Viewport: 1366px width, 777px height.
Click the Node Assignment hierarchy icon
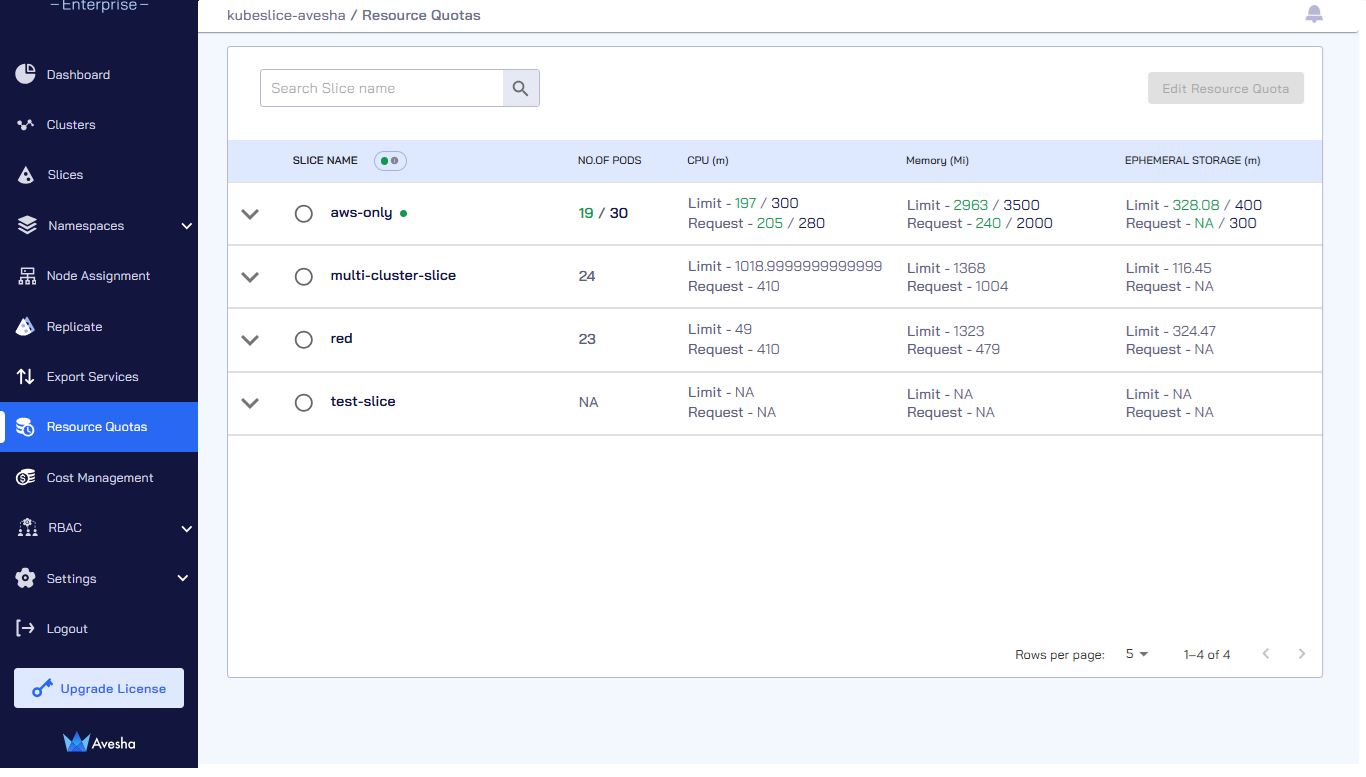tap(27, 276)
